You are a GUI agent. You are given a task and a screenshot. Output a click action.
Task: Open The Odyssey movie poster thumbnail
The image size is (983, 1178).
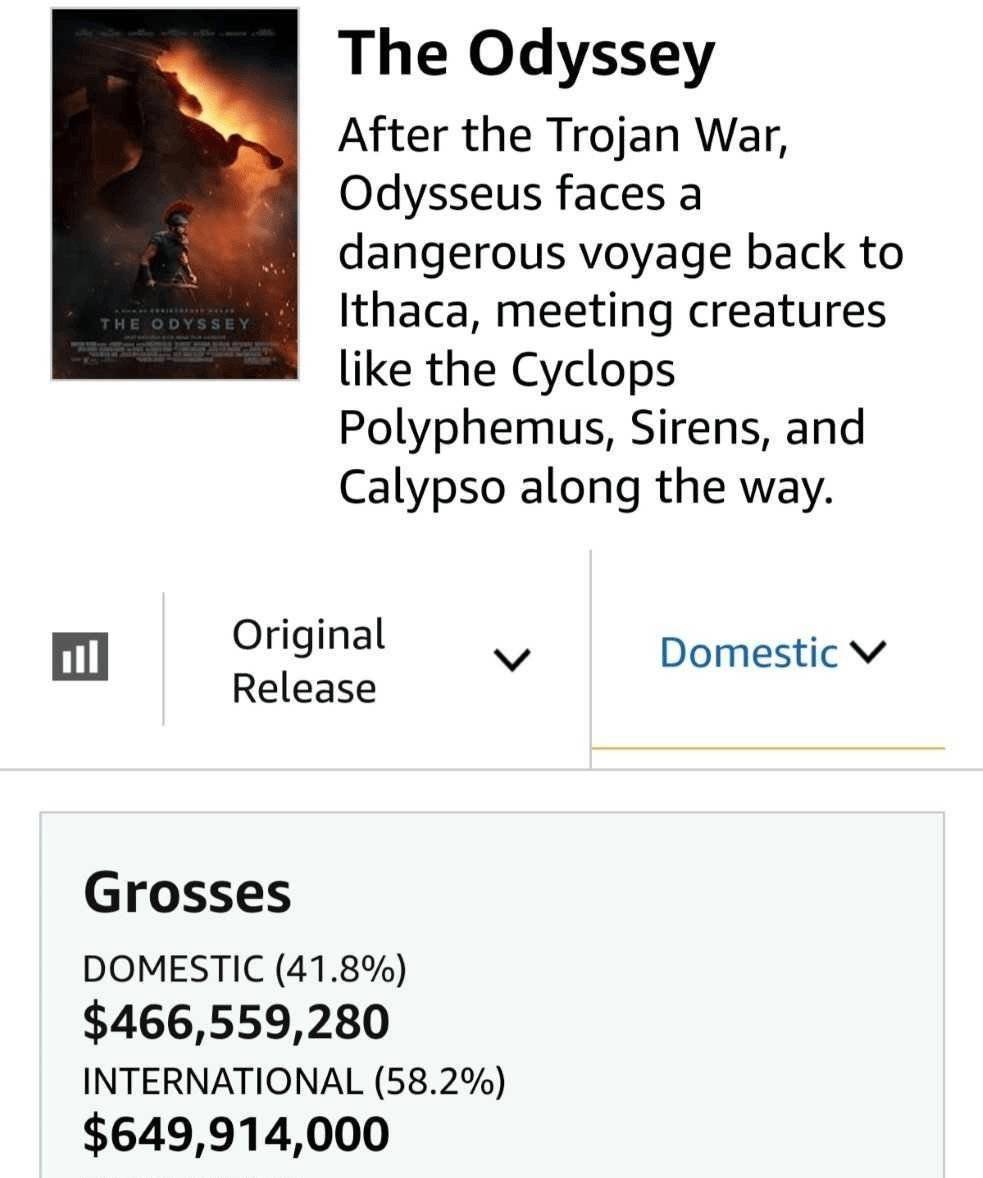[175, 195]
